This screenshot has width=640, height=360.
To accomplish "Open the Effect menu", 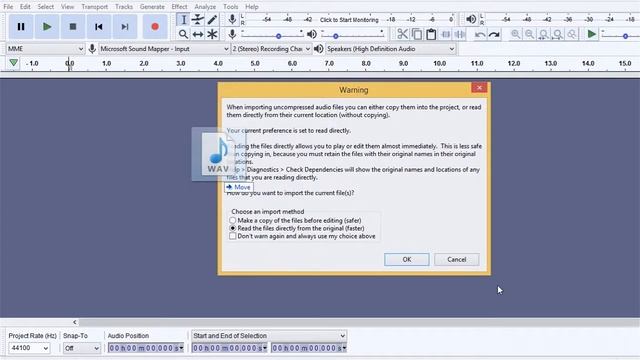I will [x=179, y=7].
